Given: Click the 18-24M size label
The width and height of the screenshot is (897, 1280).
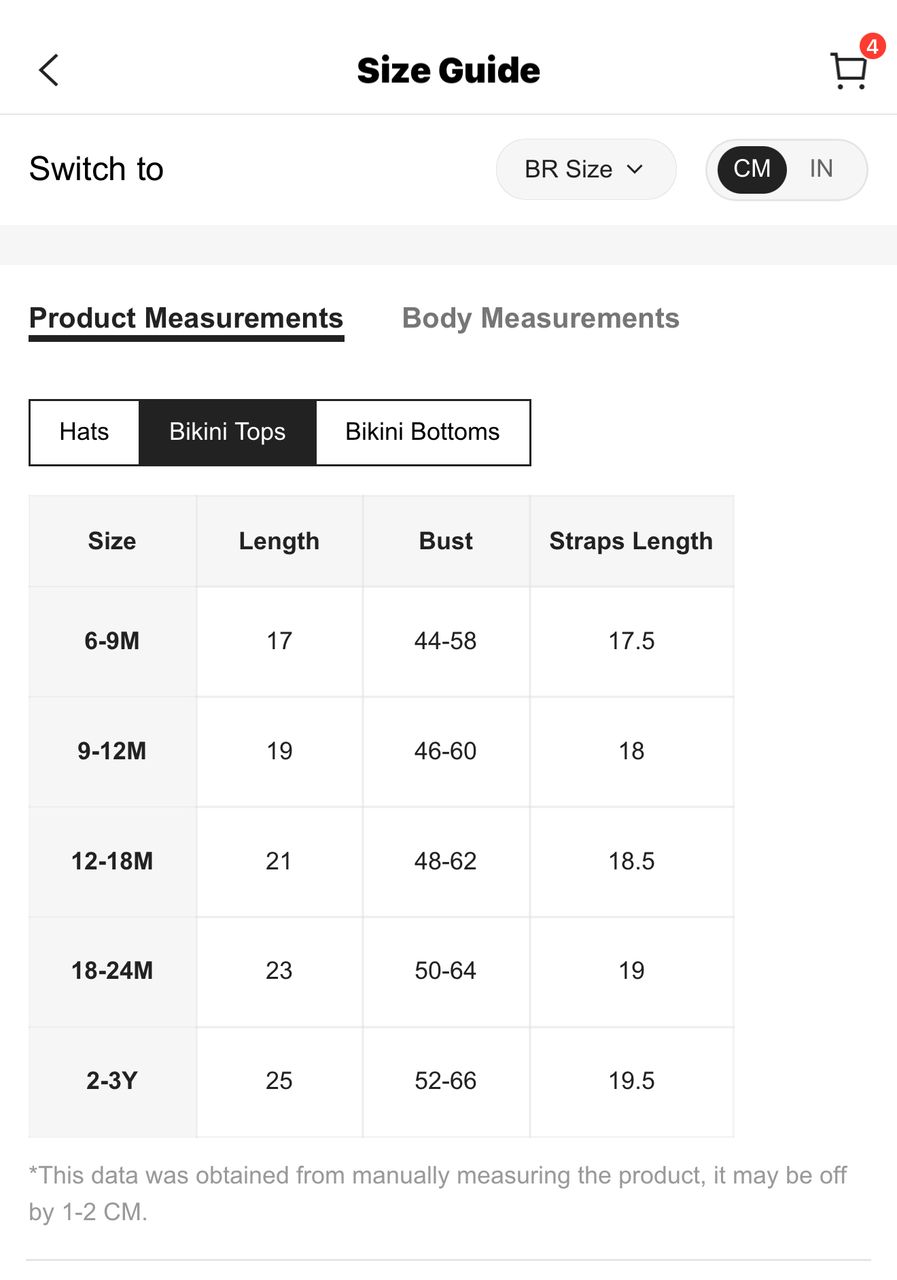Looking at the screenshot, I should pos(112,971).
